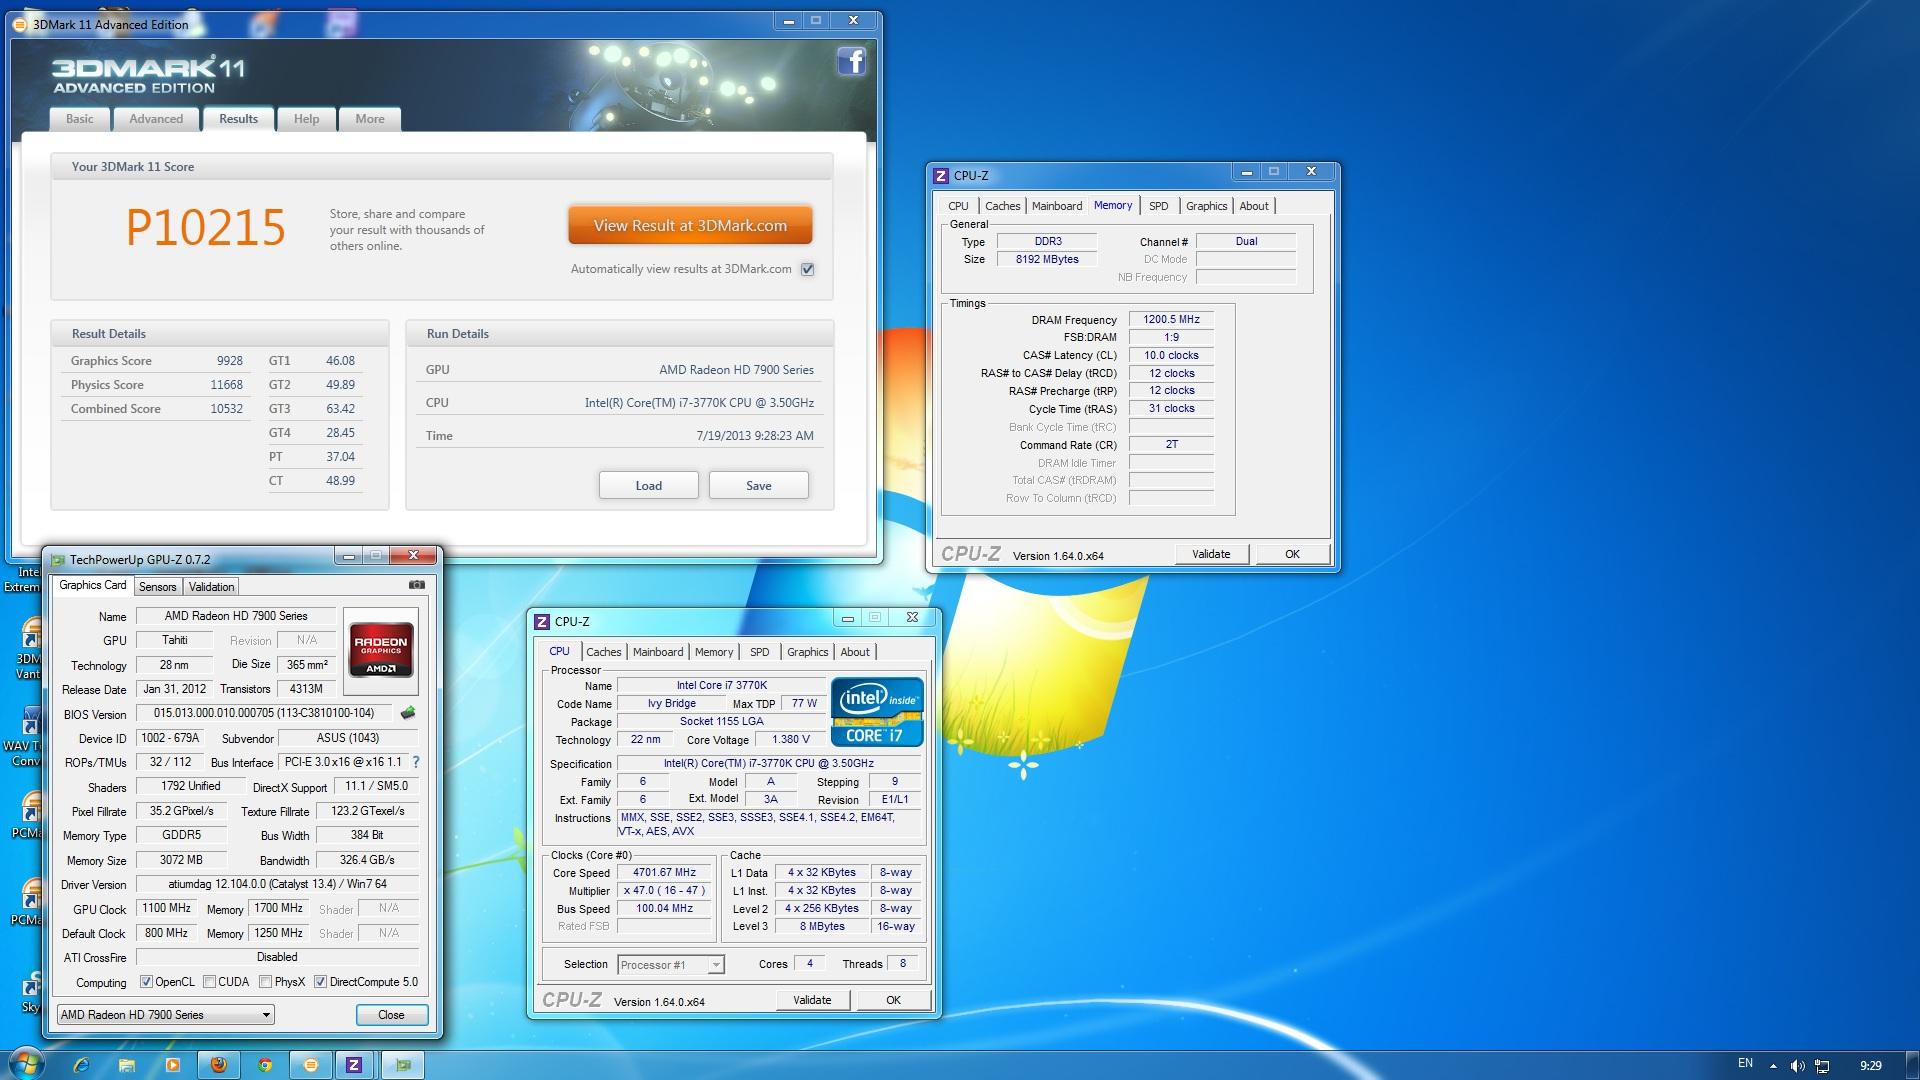
Task: Click the GPU-Z BIOS save chip icon
Action: (408, 713)
